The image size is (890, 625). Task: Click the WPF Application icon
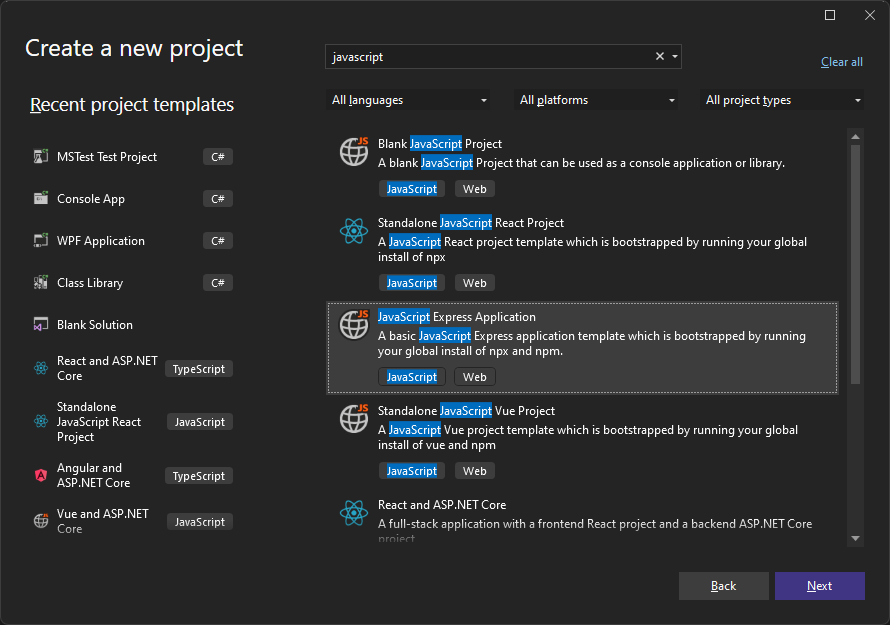tap(40, 240)
